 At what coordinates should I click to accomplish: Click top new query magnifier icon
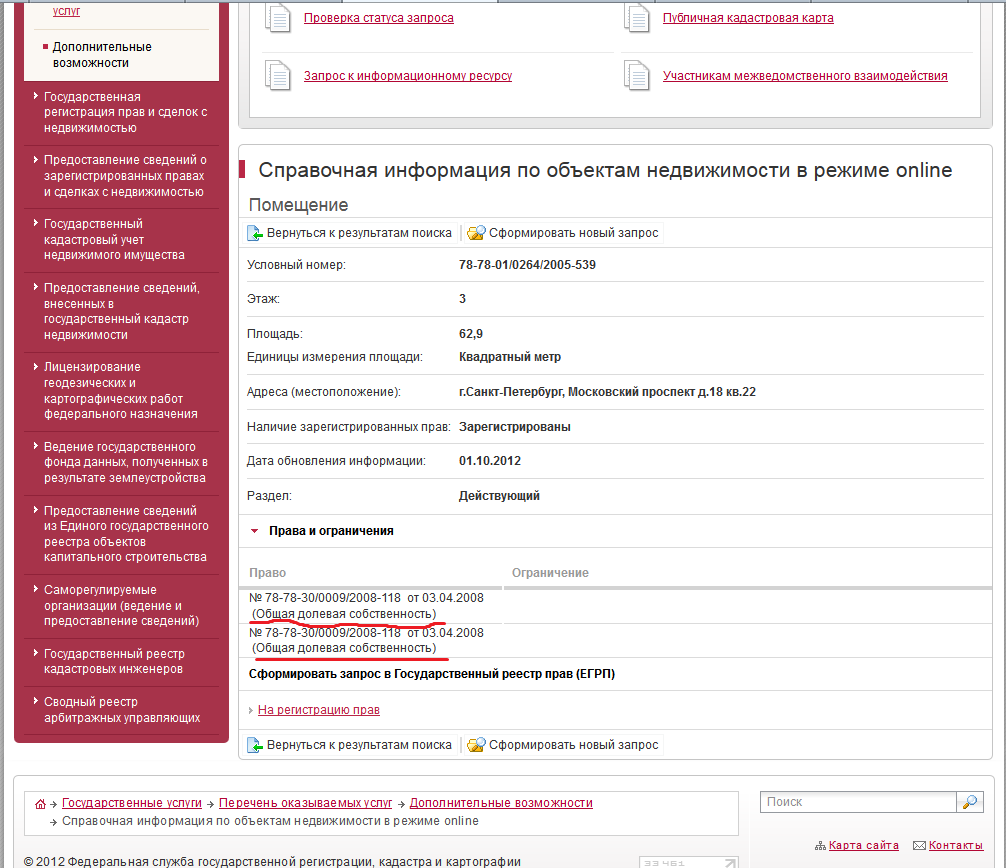pos(476,233)
